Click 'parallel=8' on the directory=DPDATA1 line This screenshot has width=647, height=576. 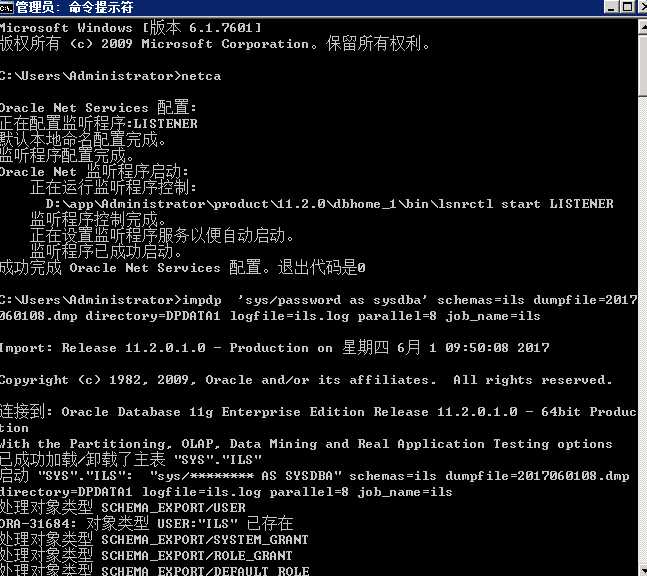point(308,492)
